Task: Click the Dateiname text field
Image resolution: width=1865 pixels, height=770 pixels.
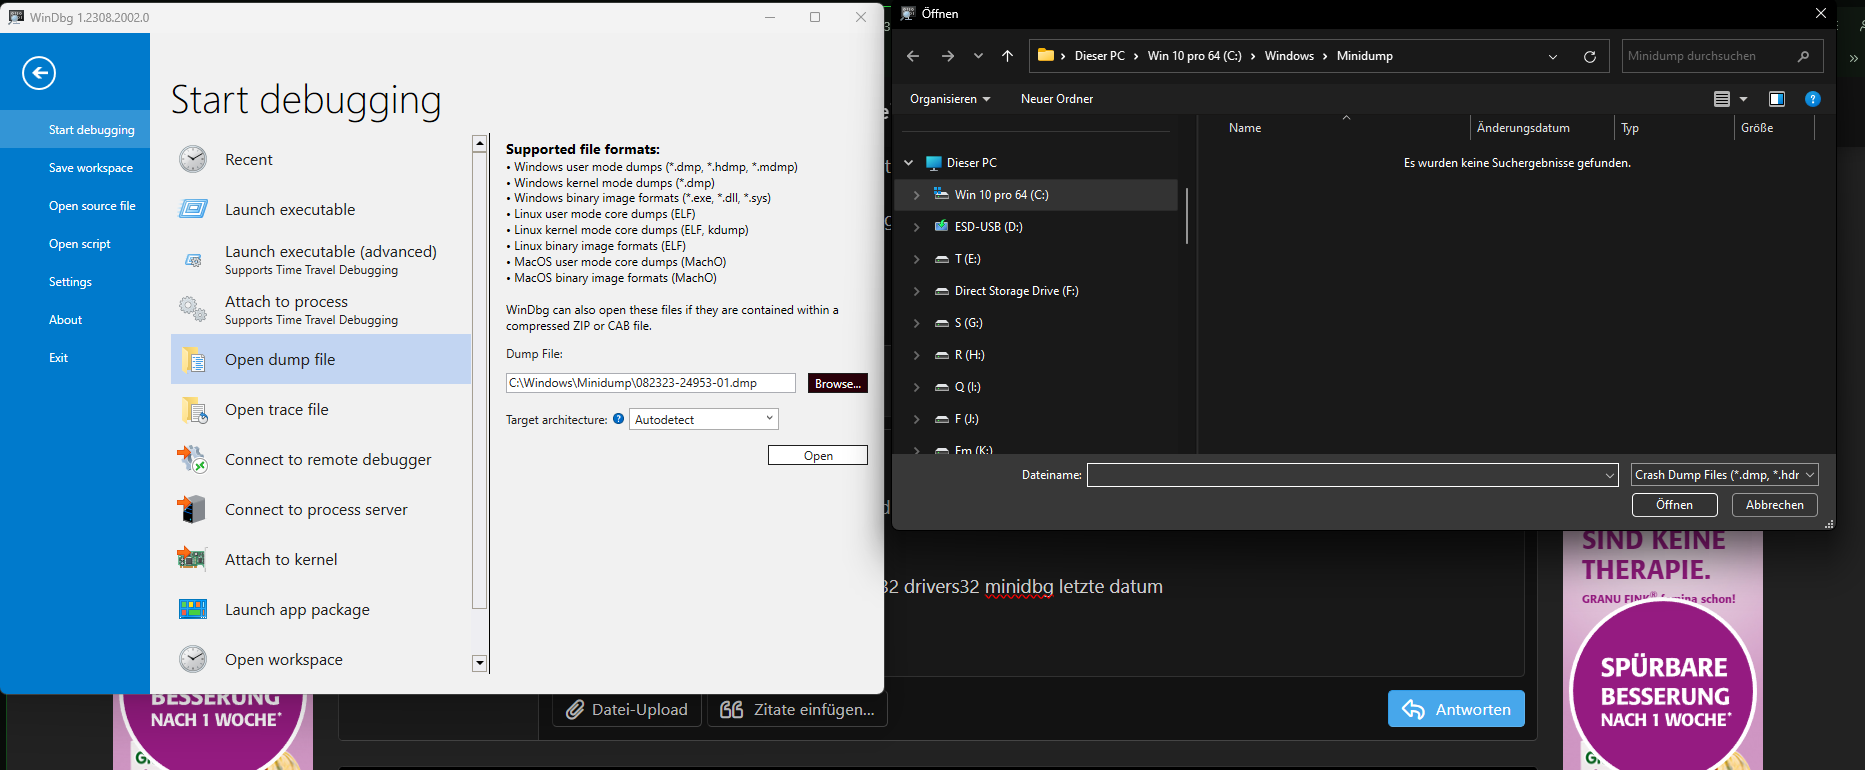Action: pyautogui.click(x=1345, y=475)
